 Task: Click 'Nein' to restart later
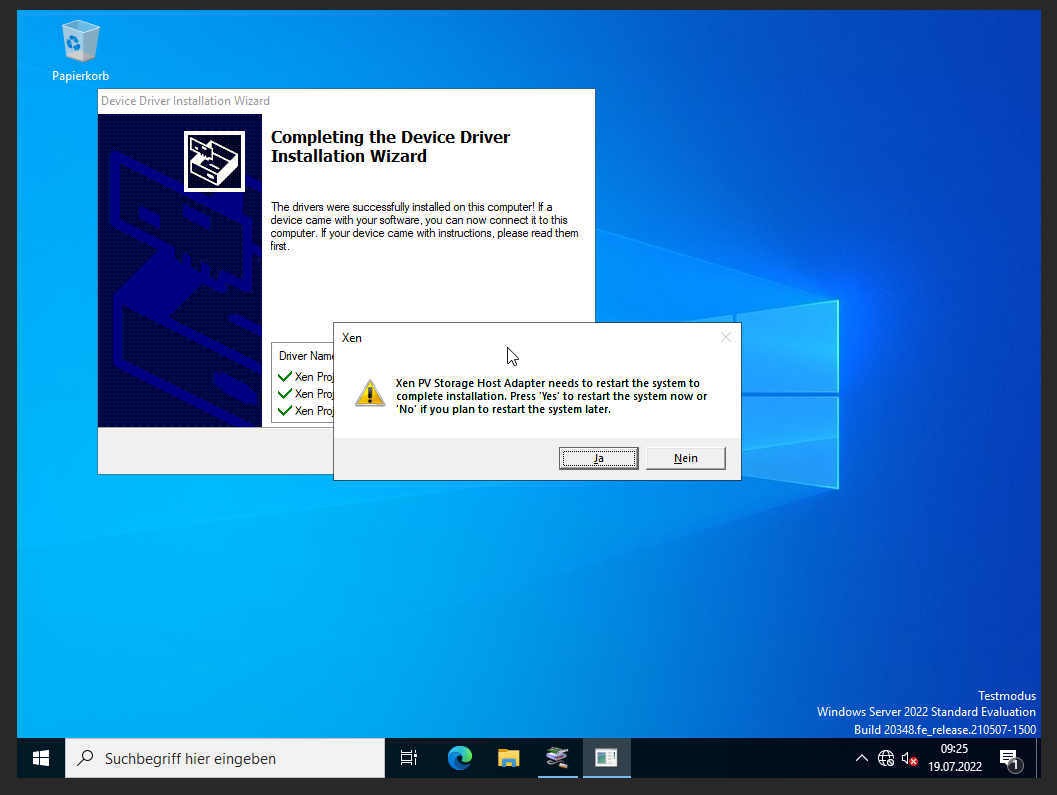tap(685, 458)
